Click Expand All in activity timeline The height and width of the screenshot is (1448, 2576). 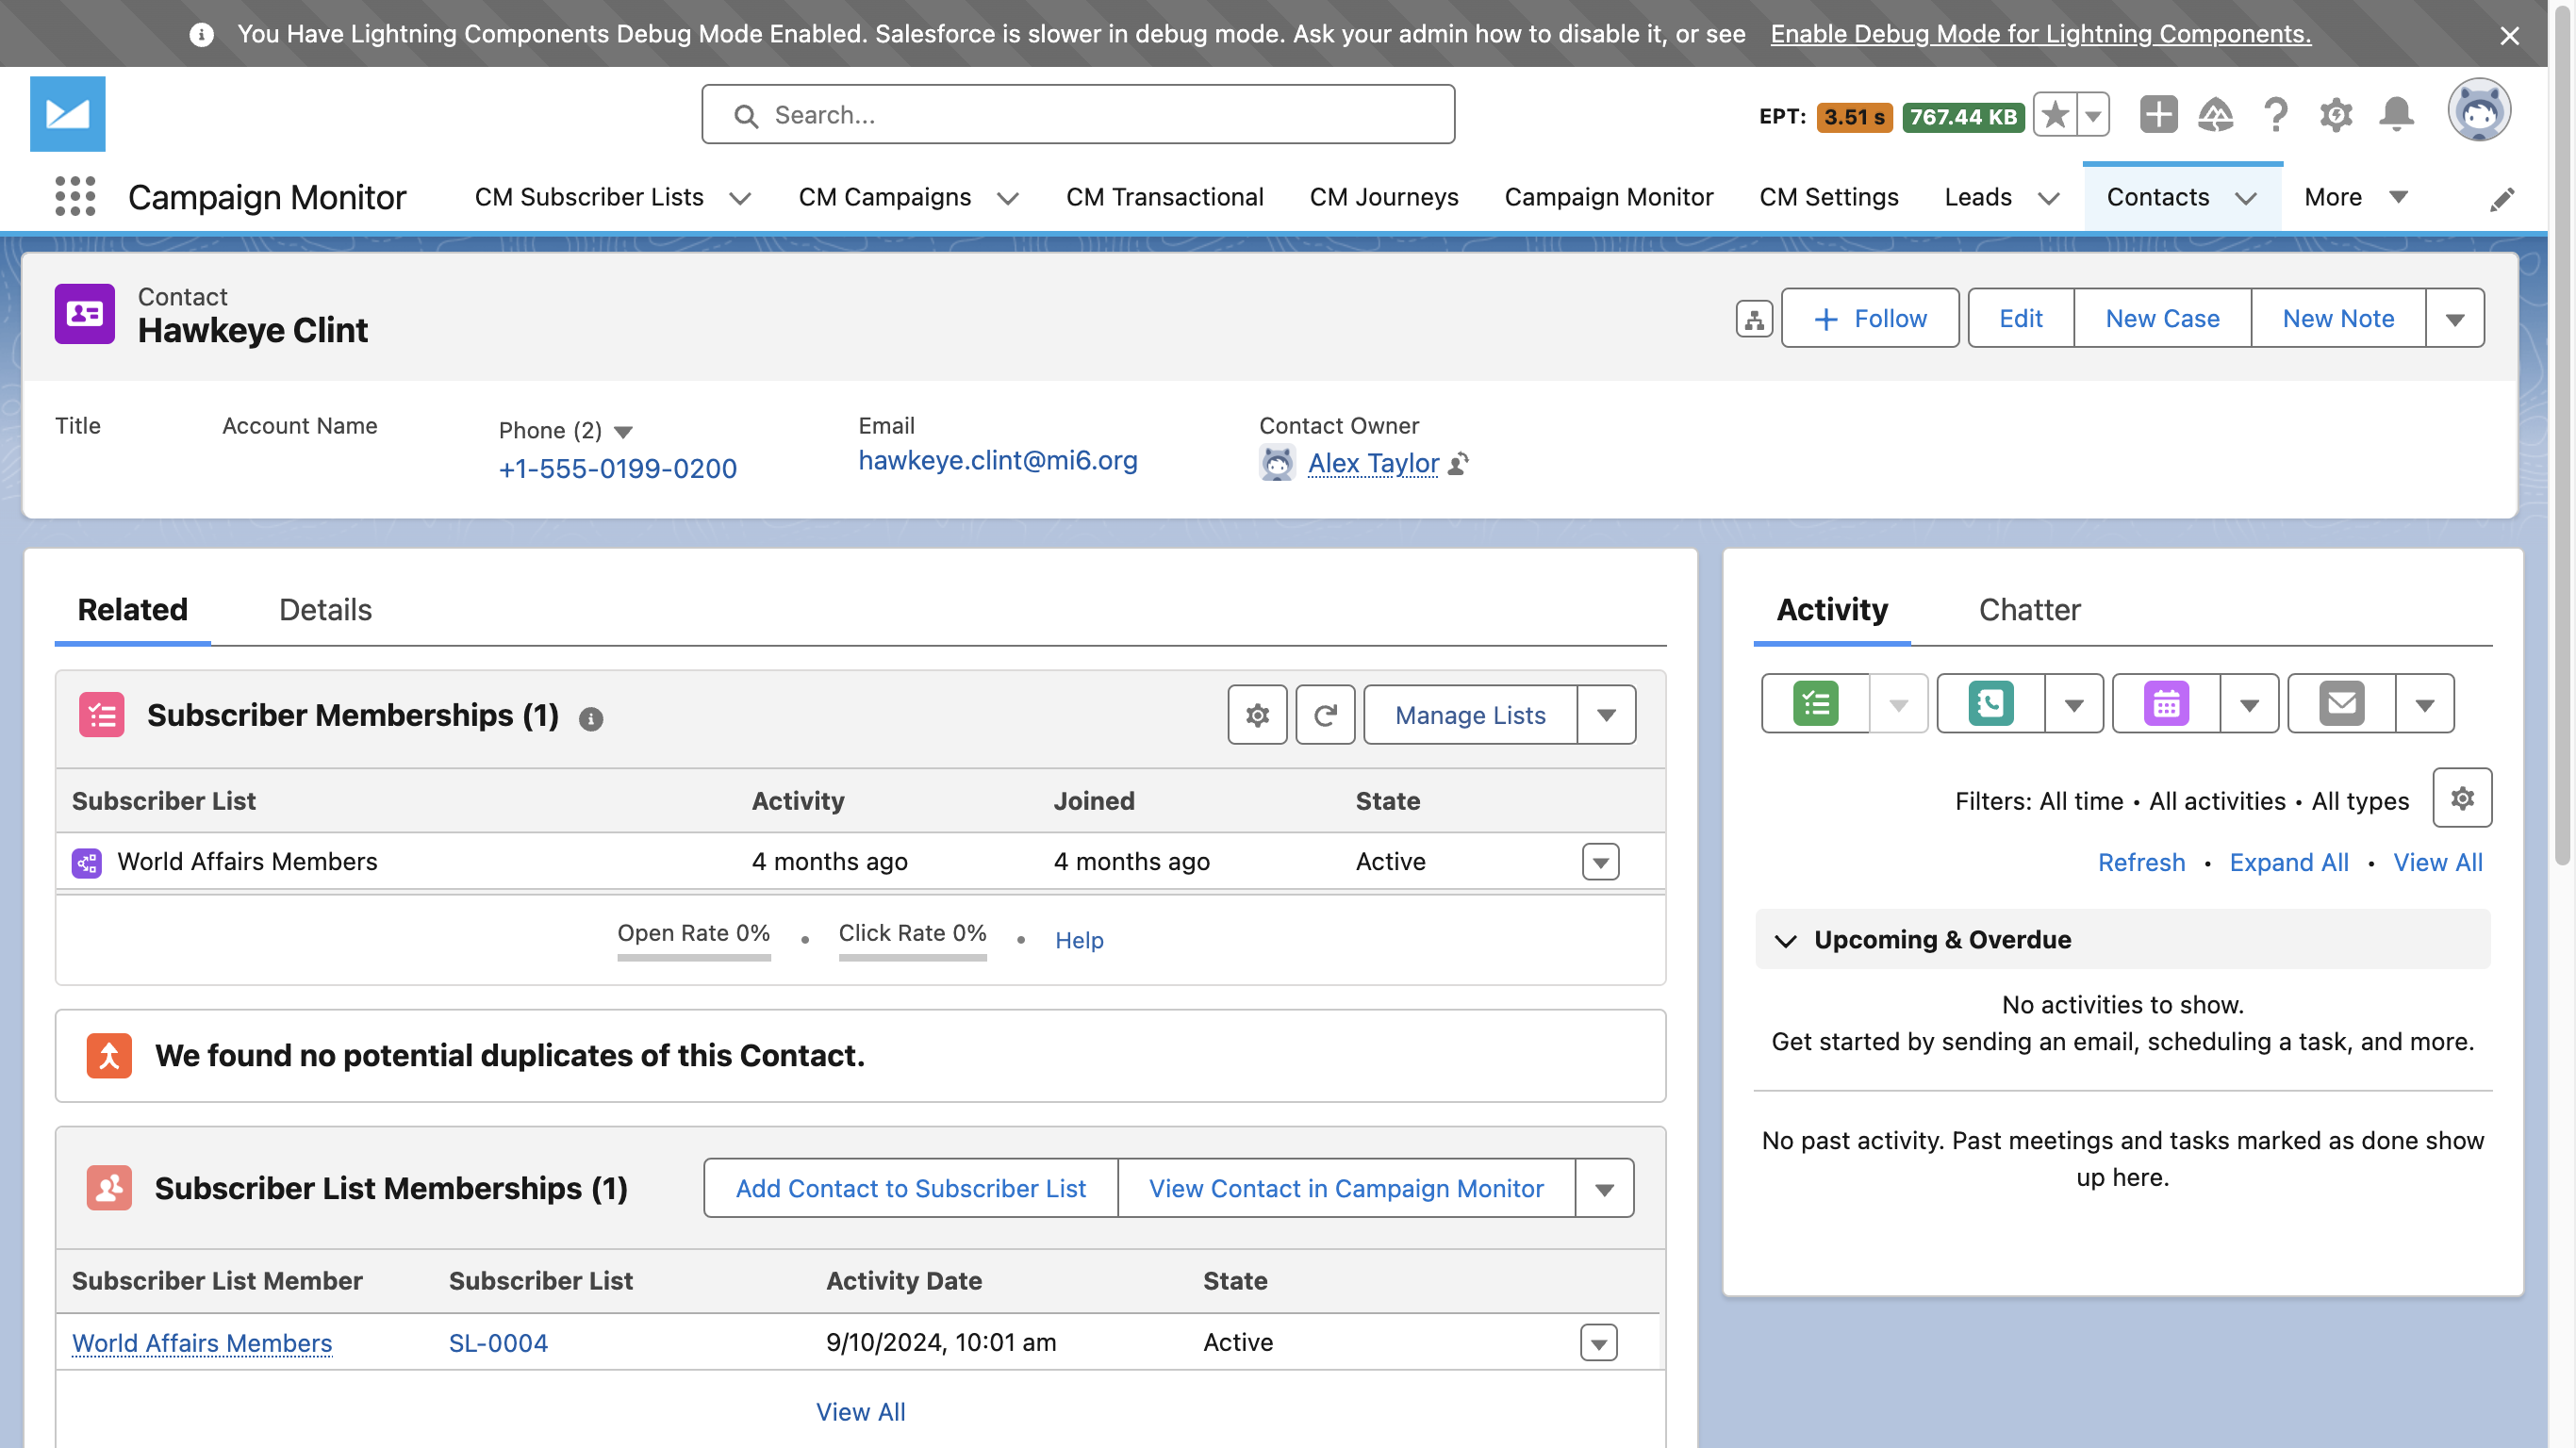coord(2288,862)
